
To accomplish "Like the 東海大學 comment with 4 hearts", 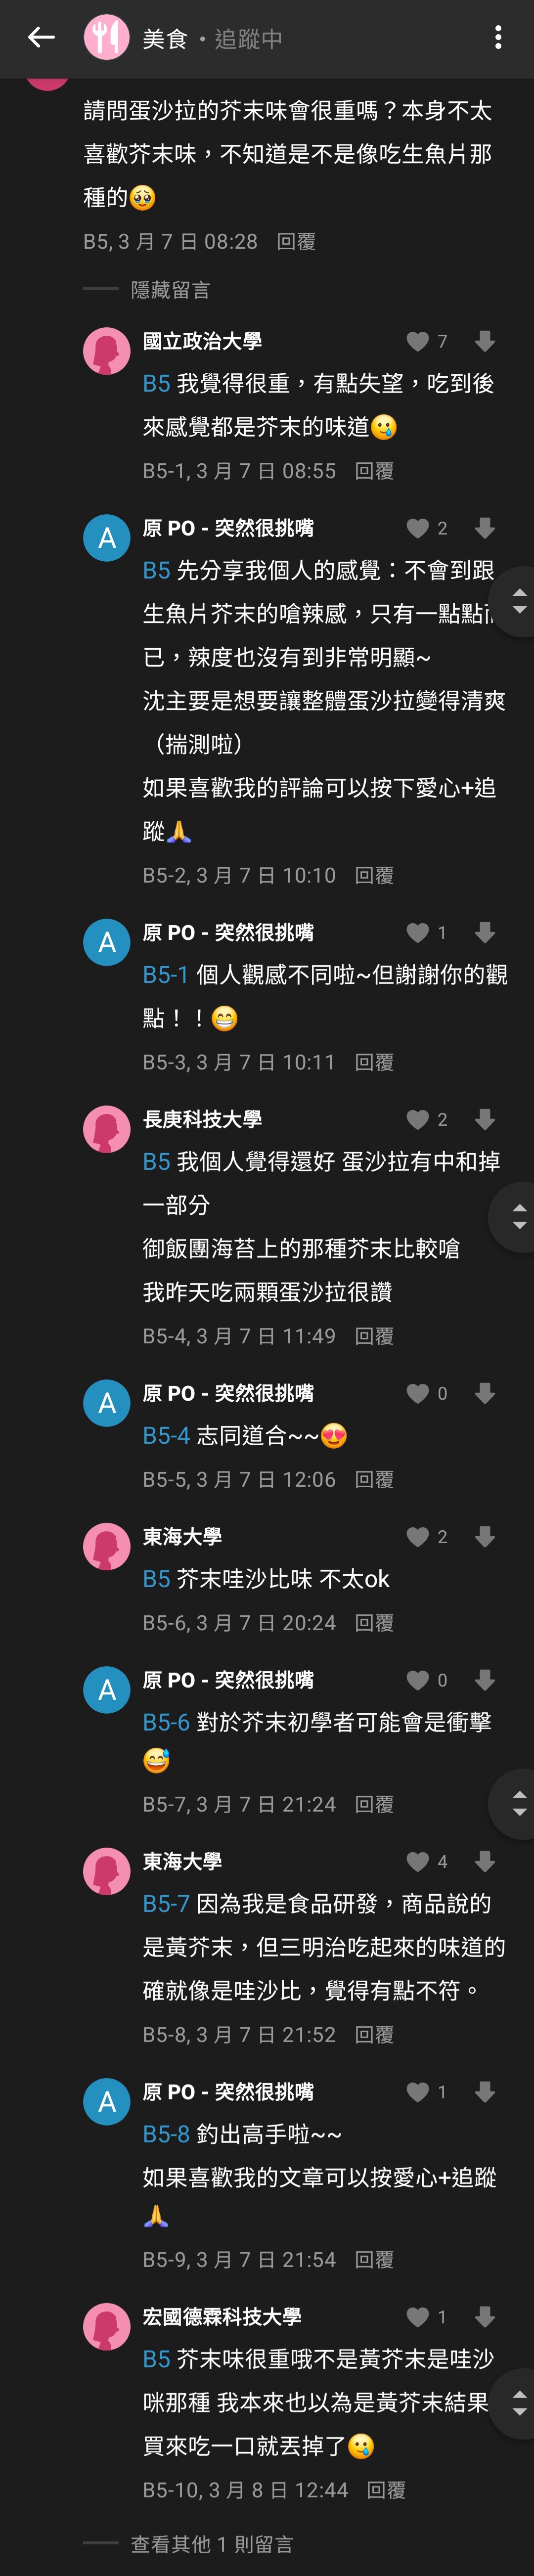I will point(417,1862).
